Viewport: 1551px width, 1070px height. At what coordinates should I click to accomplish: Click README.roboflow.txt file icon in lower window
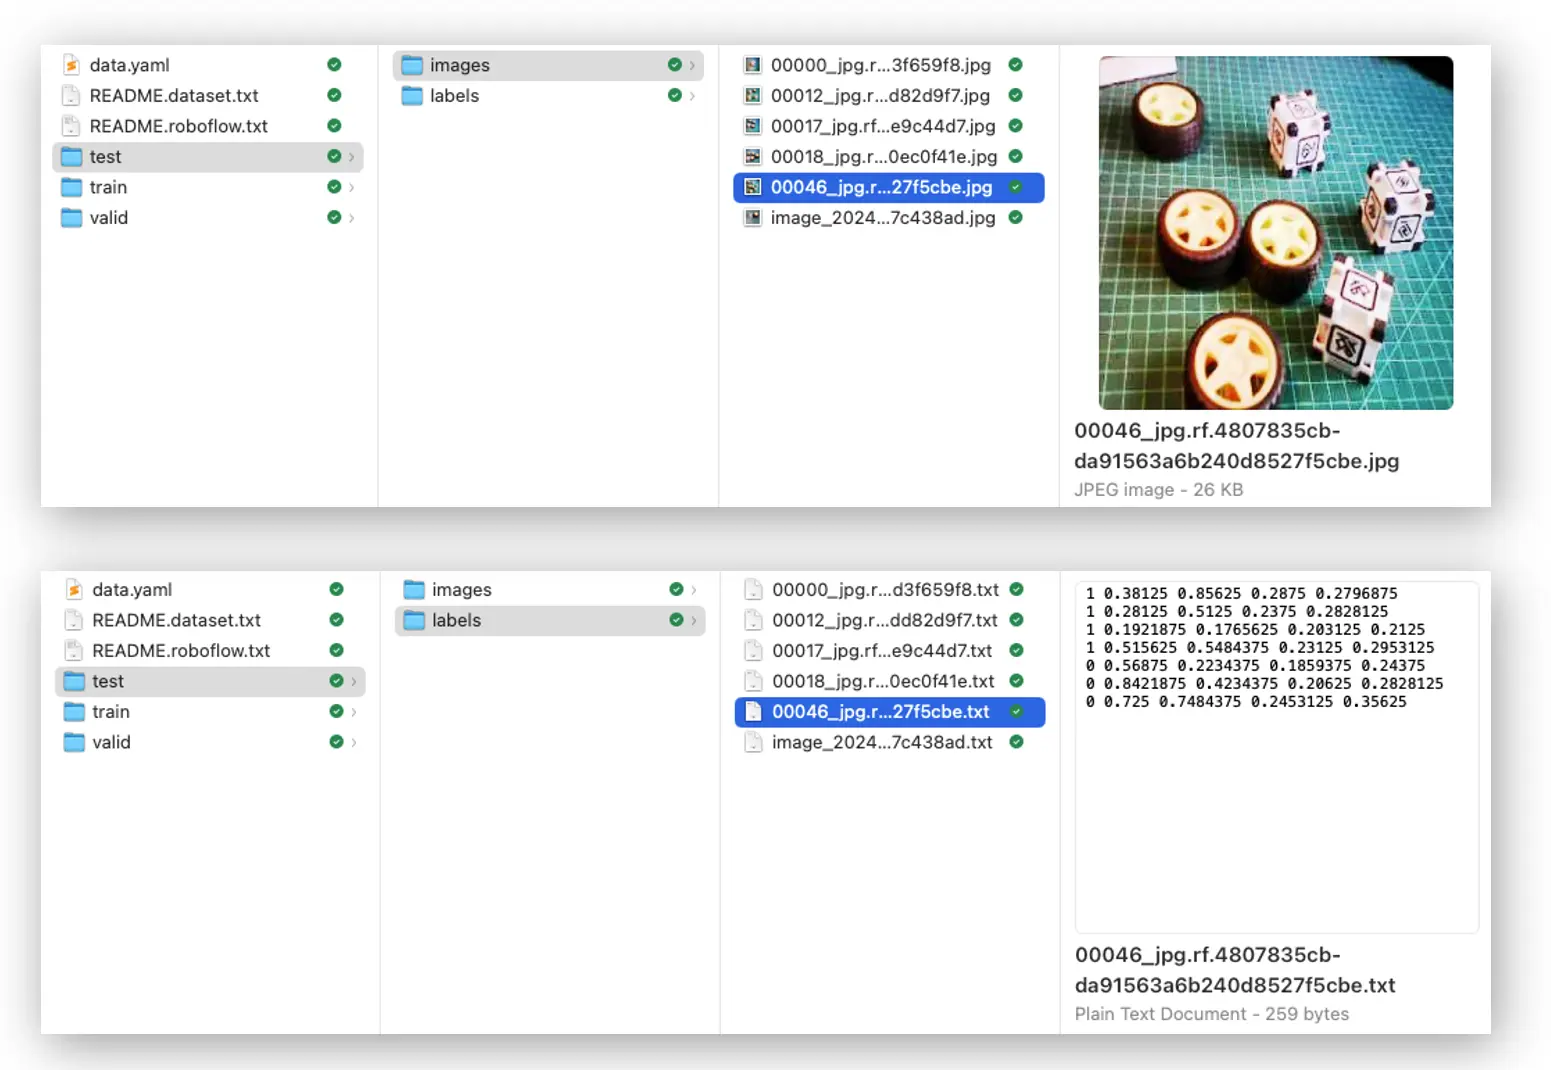click(73, 651)
